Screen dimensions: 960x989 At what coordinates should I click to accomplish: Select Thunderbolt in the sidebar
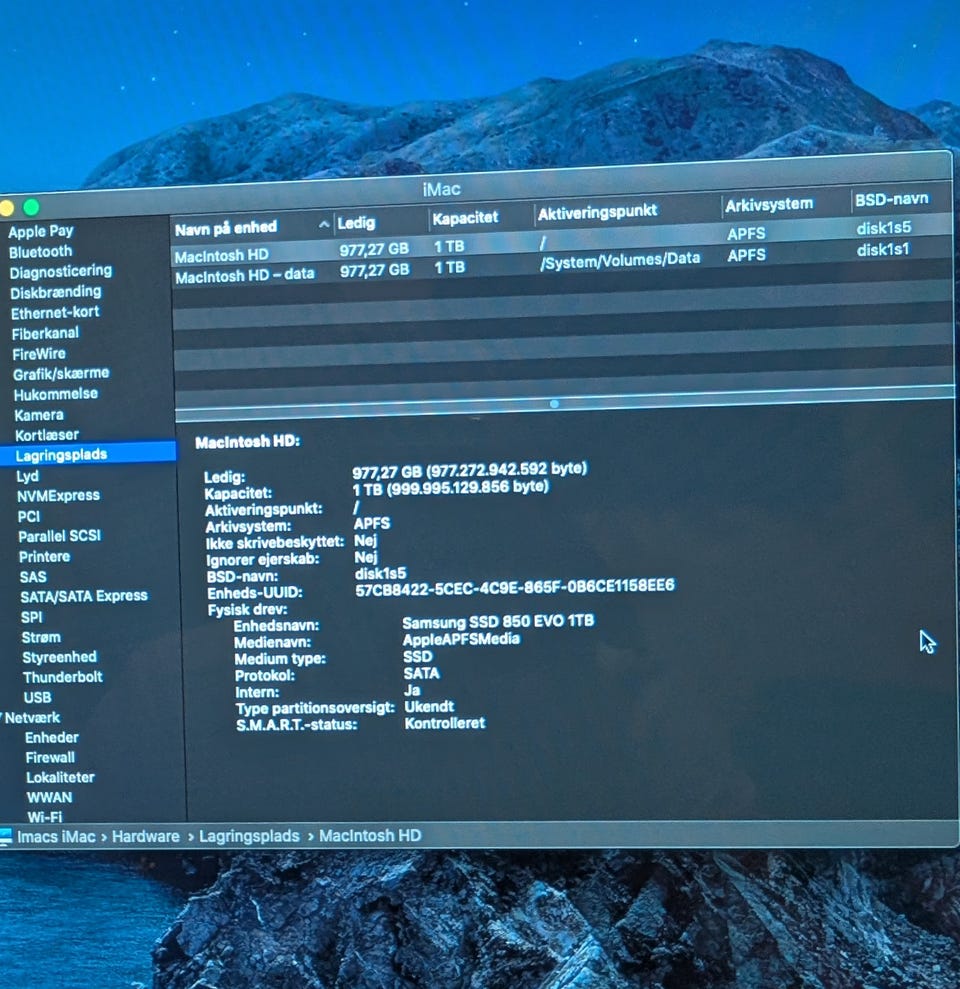(62, 677)
